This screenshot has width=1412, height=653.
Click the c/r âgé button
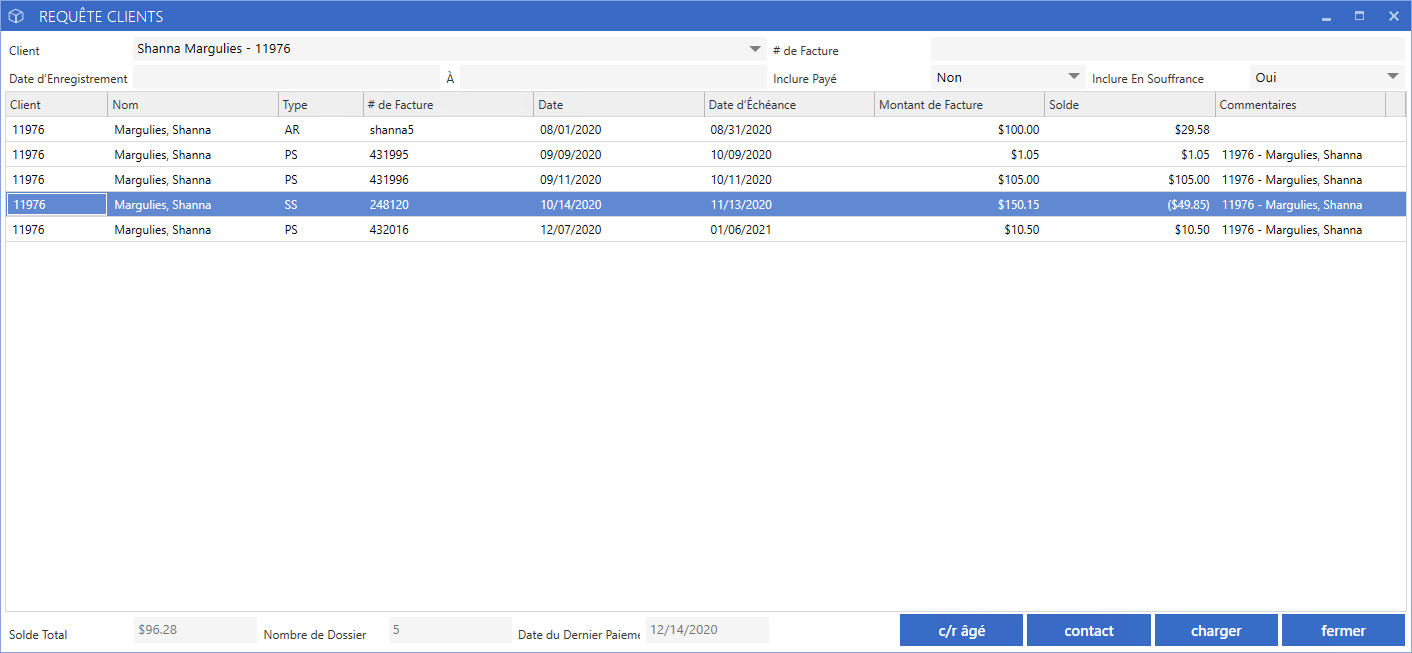coord(961,630)
